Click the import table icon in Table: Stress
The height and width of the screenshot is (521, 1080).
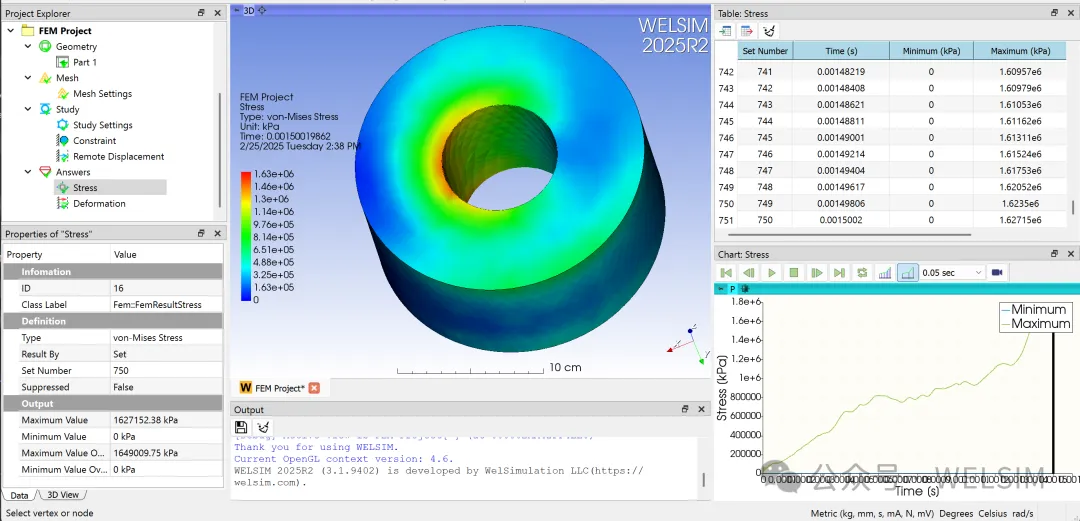pos(725,31)
